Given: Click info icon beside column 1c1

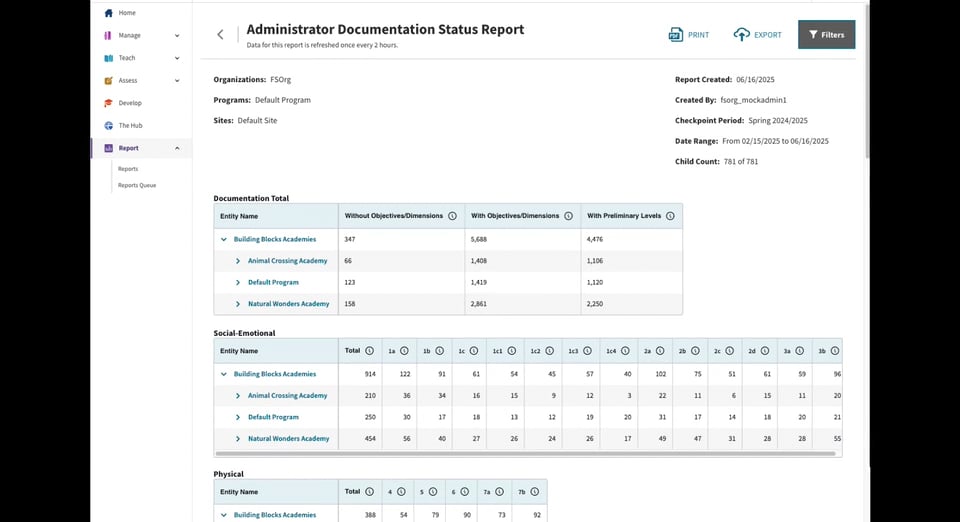Looking at the screenshot, I should tap(512, 351).
